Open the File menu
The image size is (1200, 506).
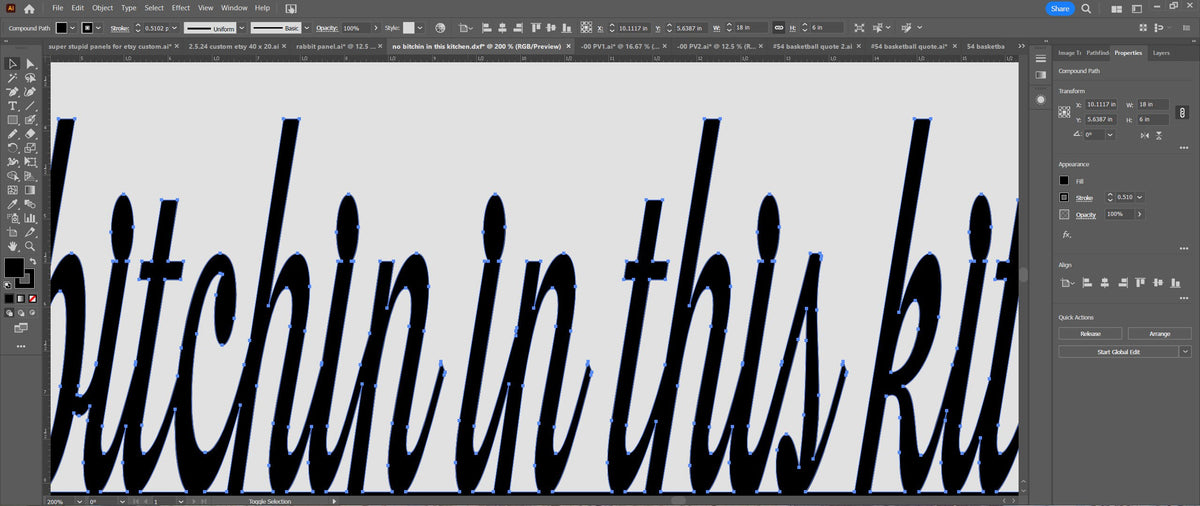point(57,8)
